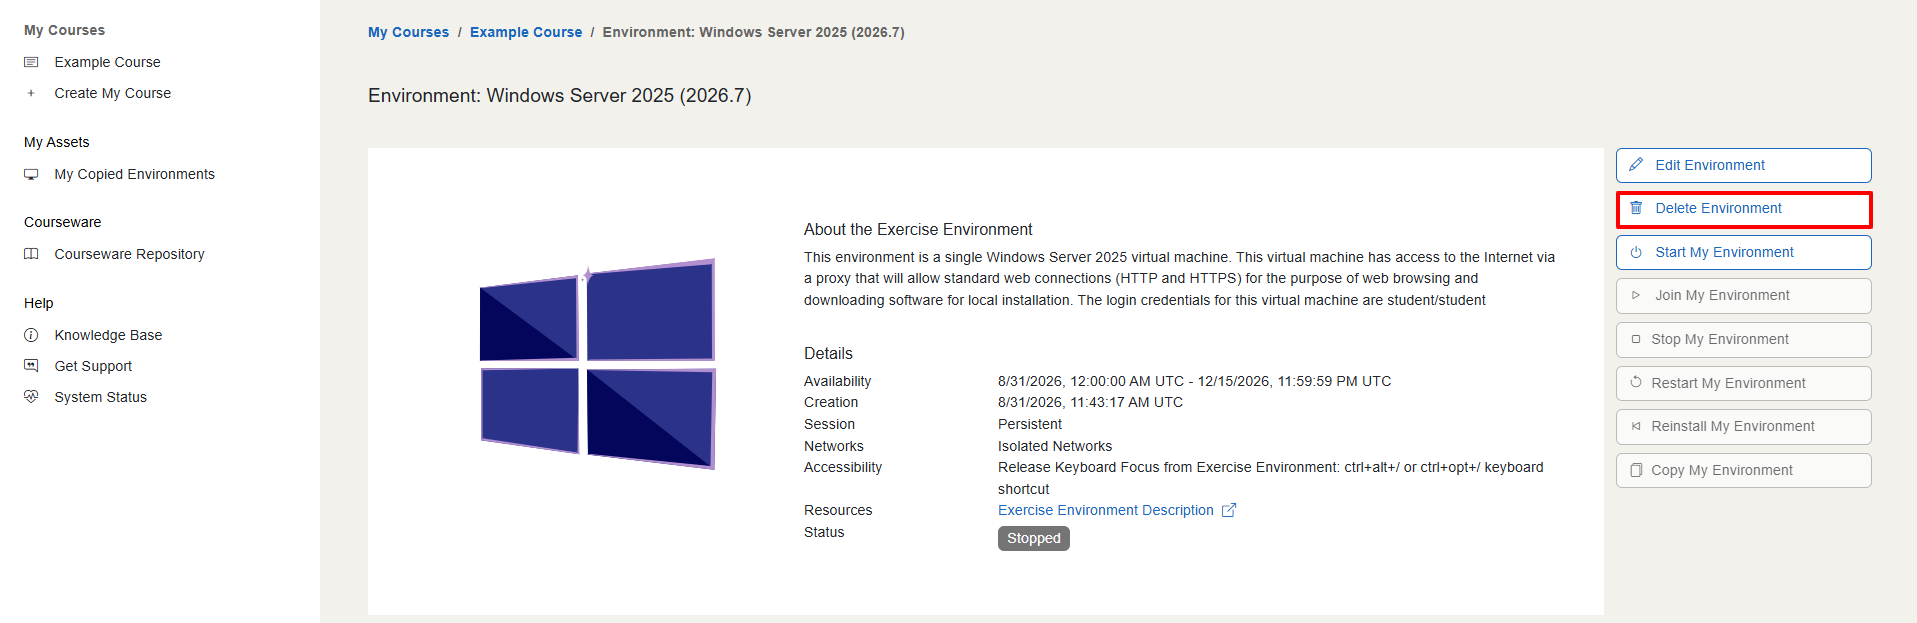Click the power icon on Start My Environment
The image size is (1917, 623).
click(1636, 252)
